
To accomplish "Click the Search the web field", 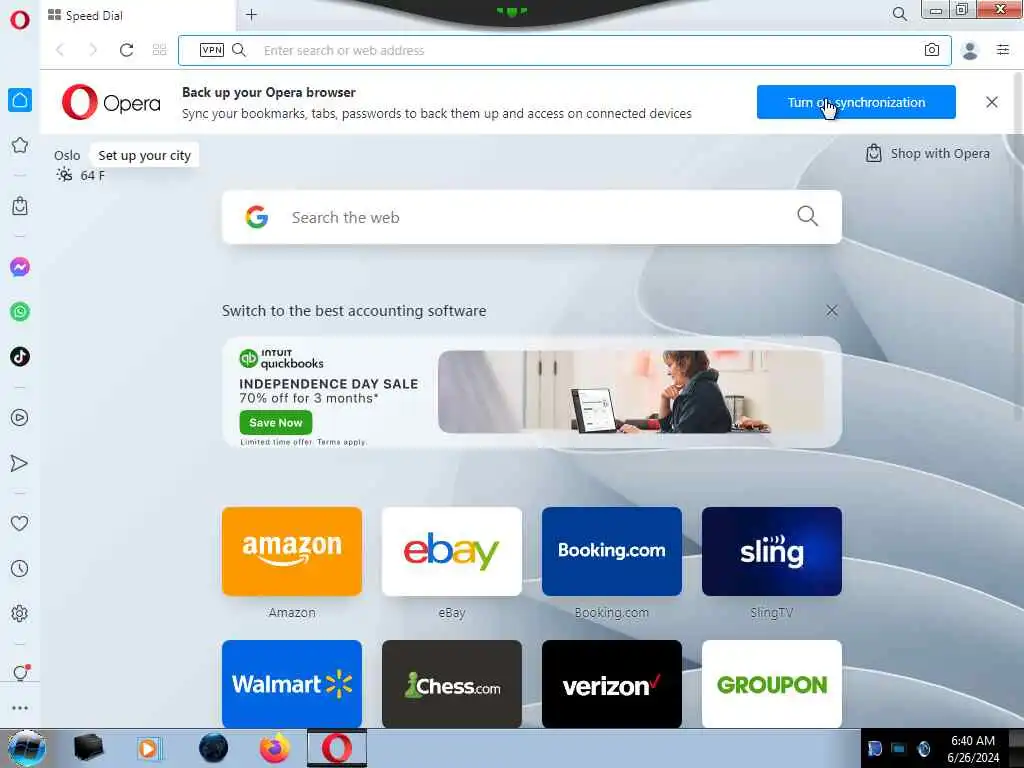I will pyautogui.click(x=532, y=217).
